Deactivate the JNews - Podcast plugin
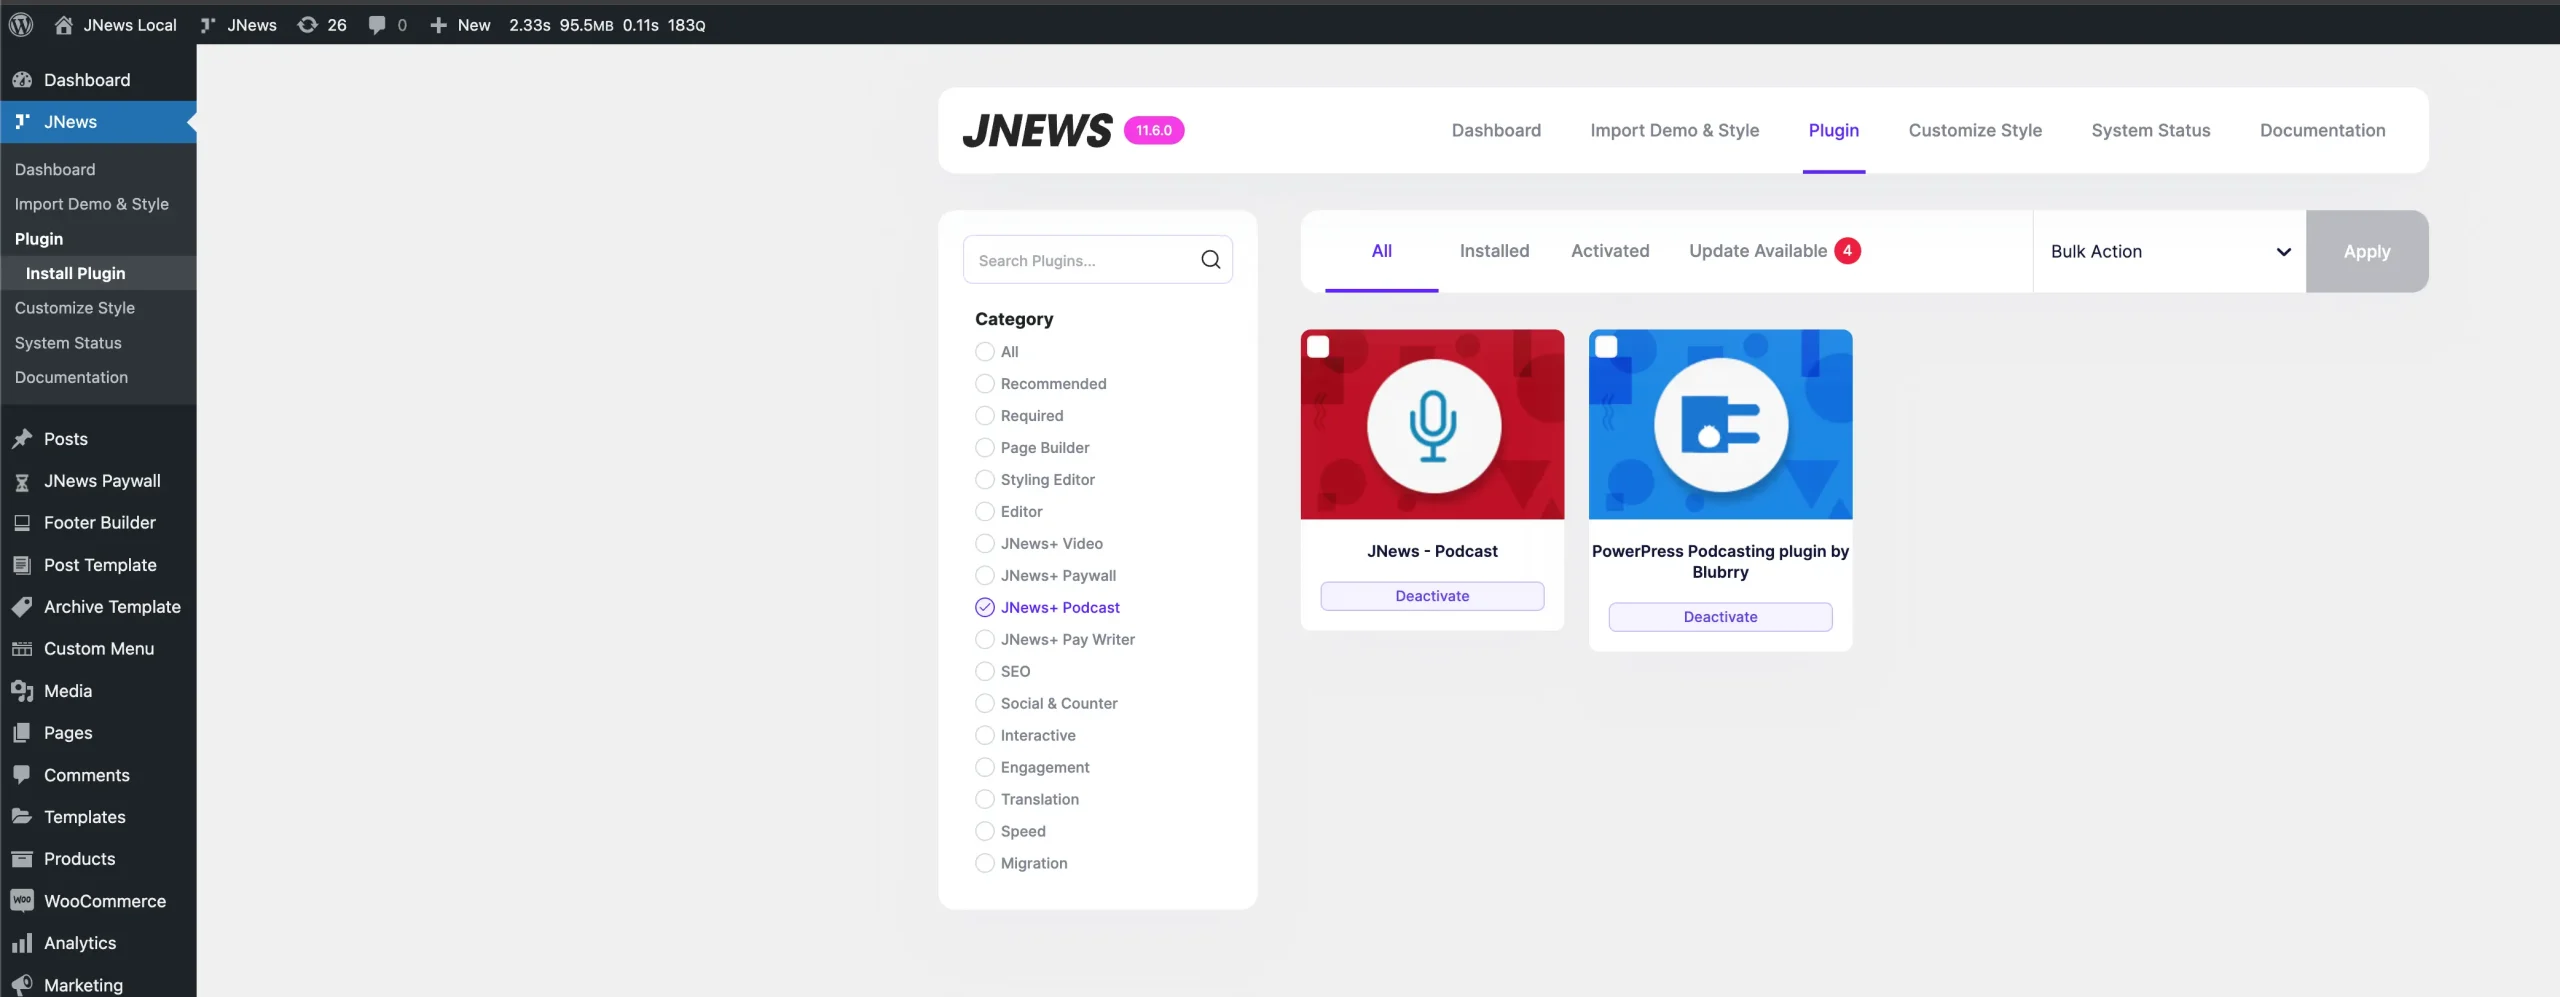This screenshot has height=997, width=2560. (x=1432, y=596)
